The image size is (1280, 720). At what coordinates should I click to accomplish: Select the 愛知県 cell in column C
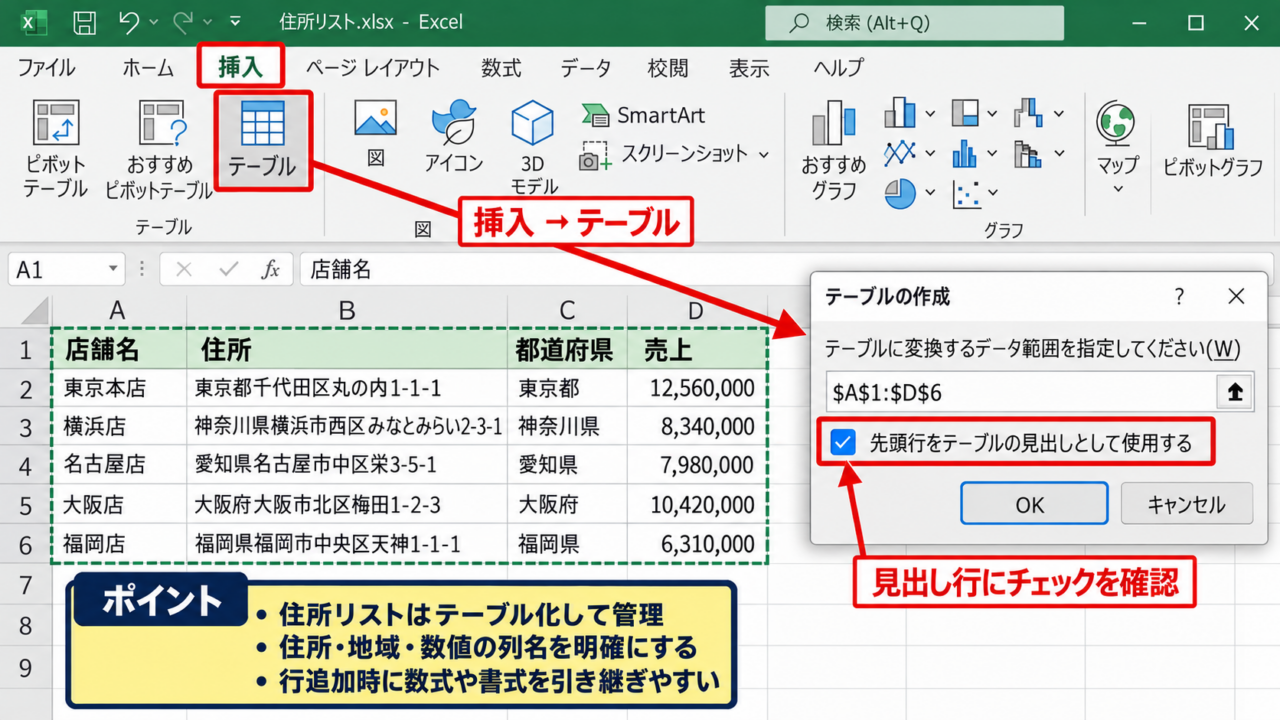pos(567,466)
